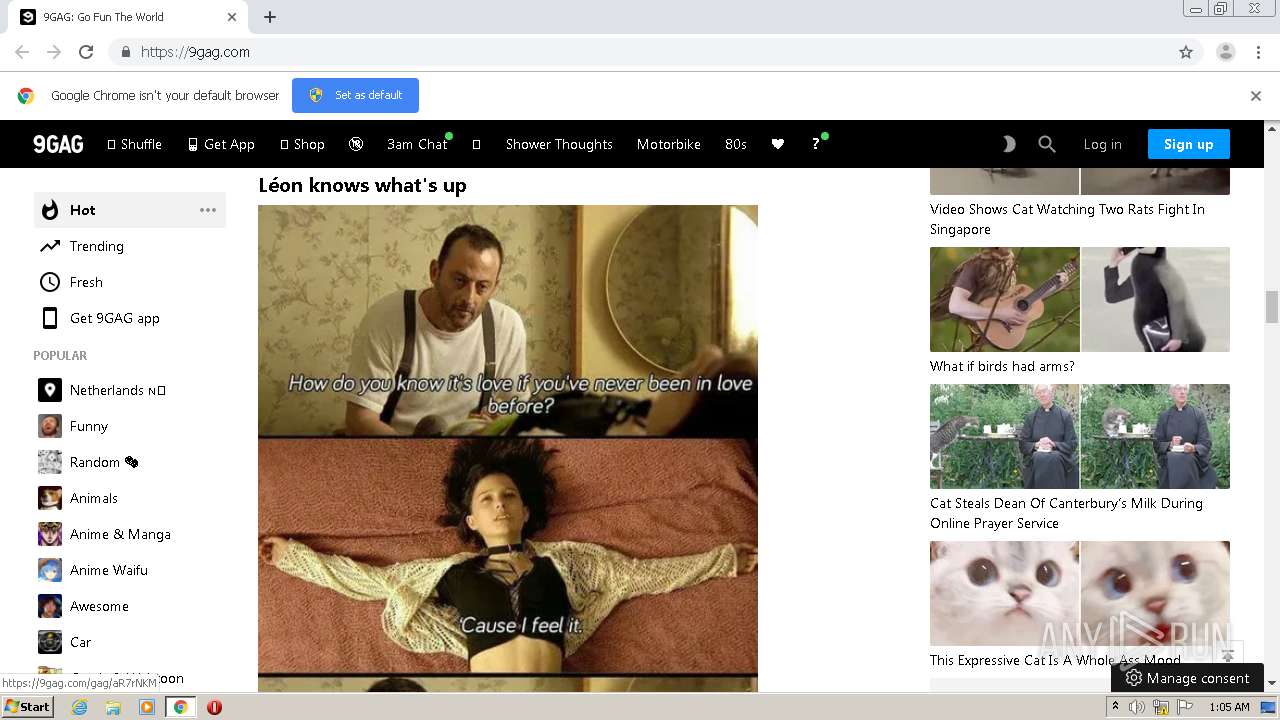Click Dean of Canterbury cat thumbnail
Viewport: 1280px width, 720px height.
point(1080,436)
